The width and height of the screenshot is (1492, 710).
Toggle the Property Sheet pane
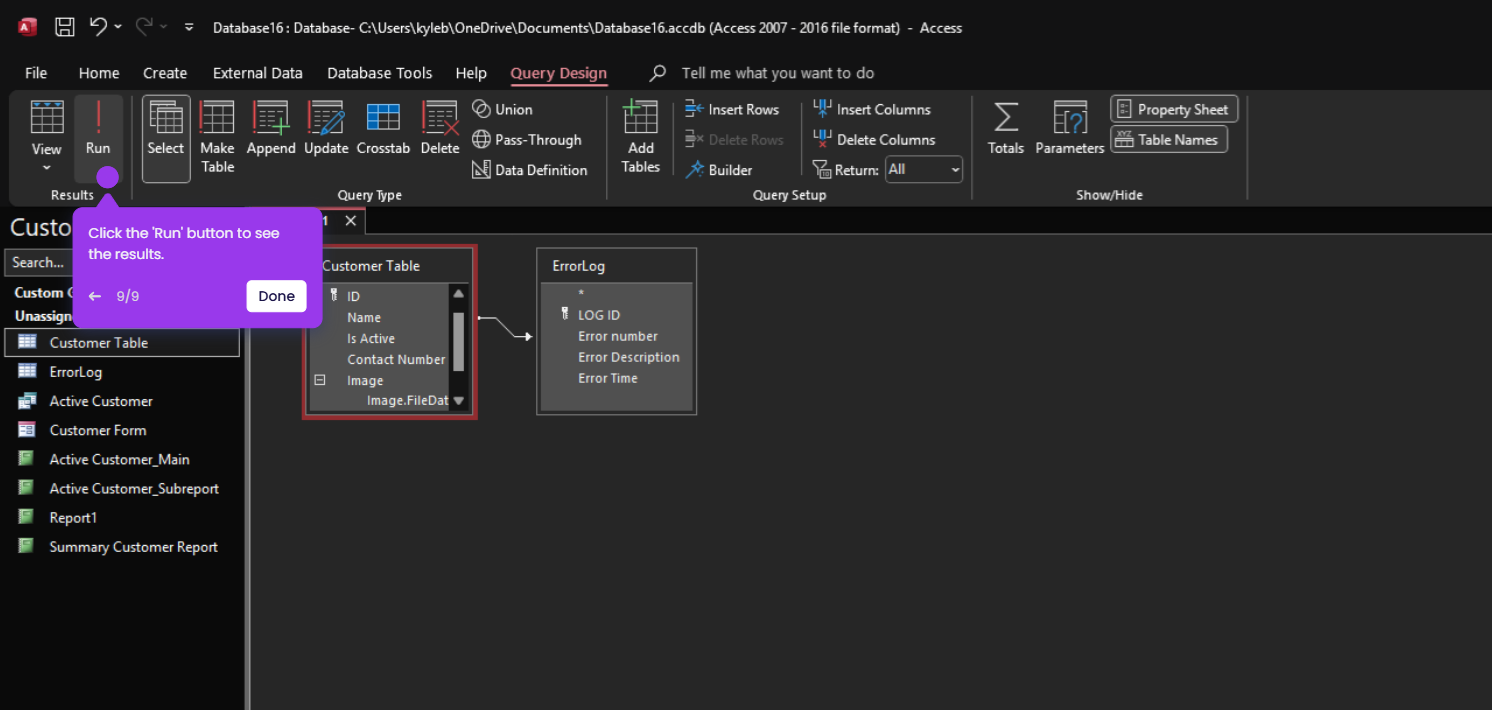click(x=1174, y=109)
